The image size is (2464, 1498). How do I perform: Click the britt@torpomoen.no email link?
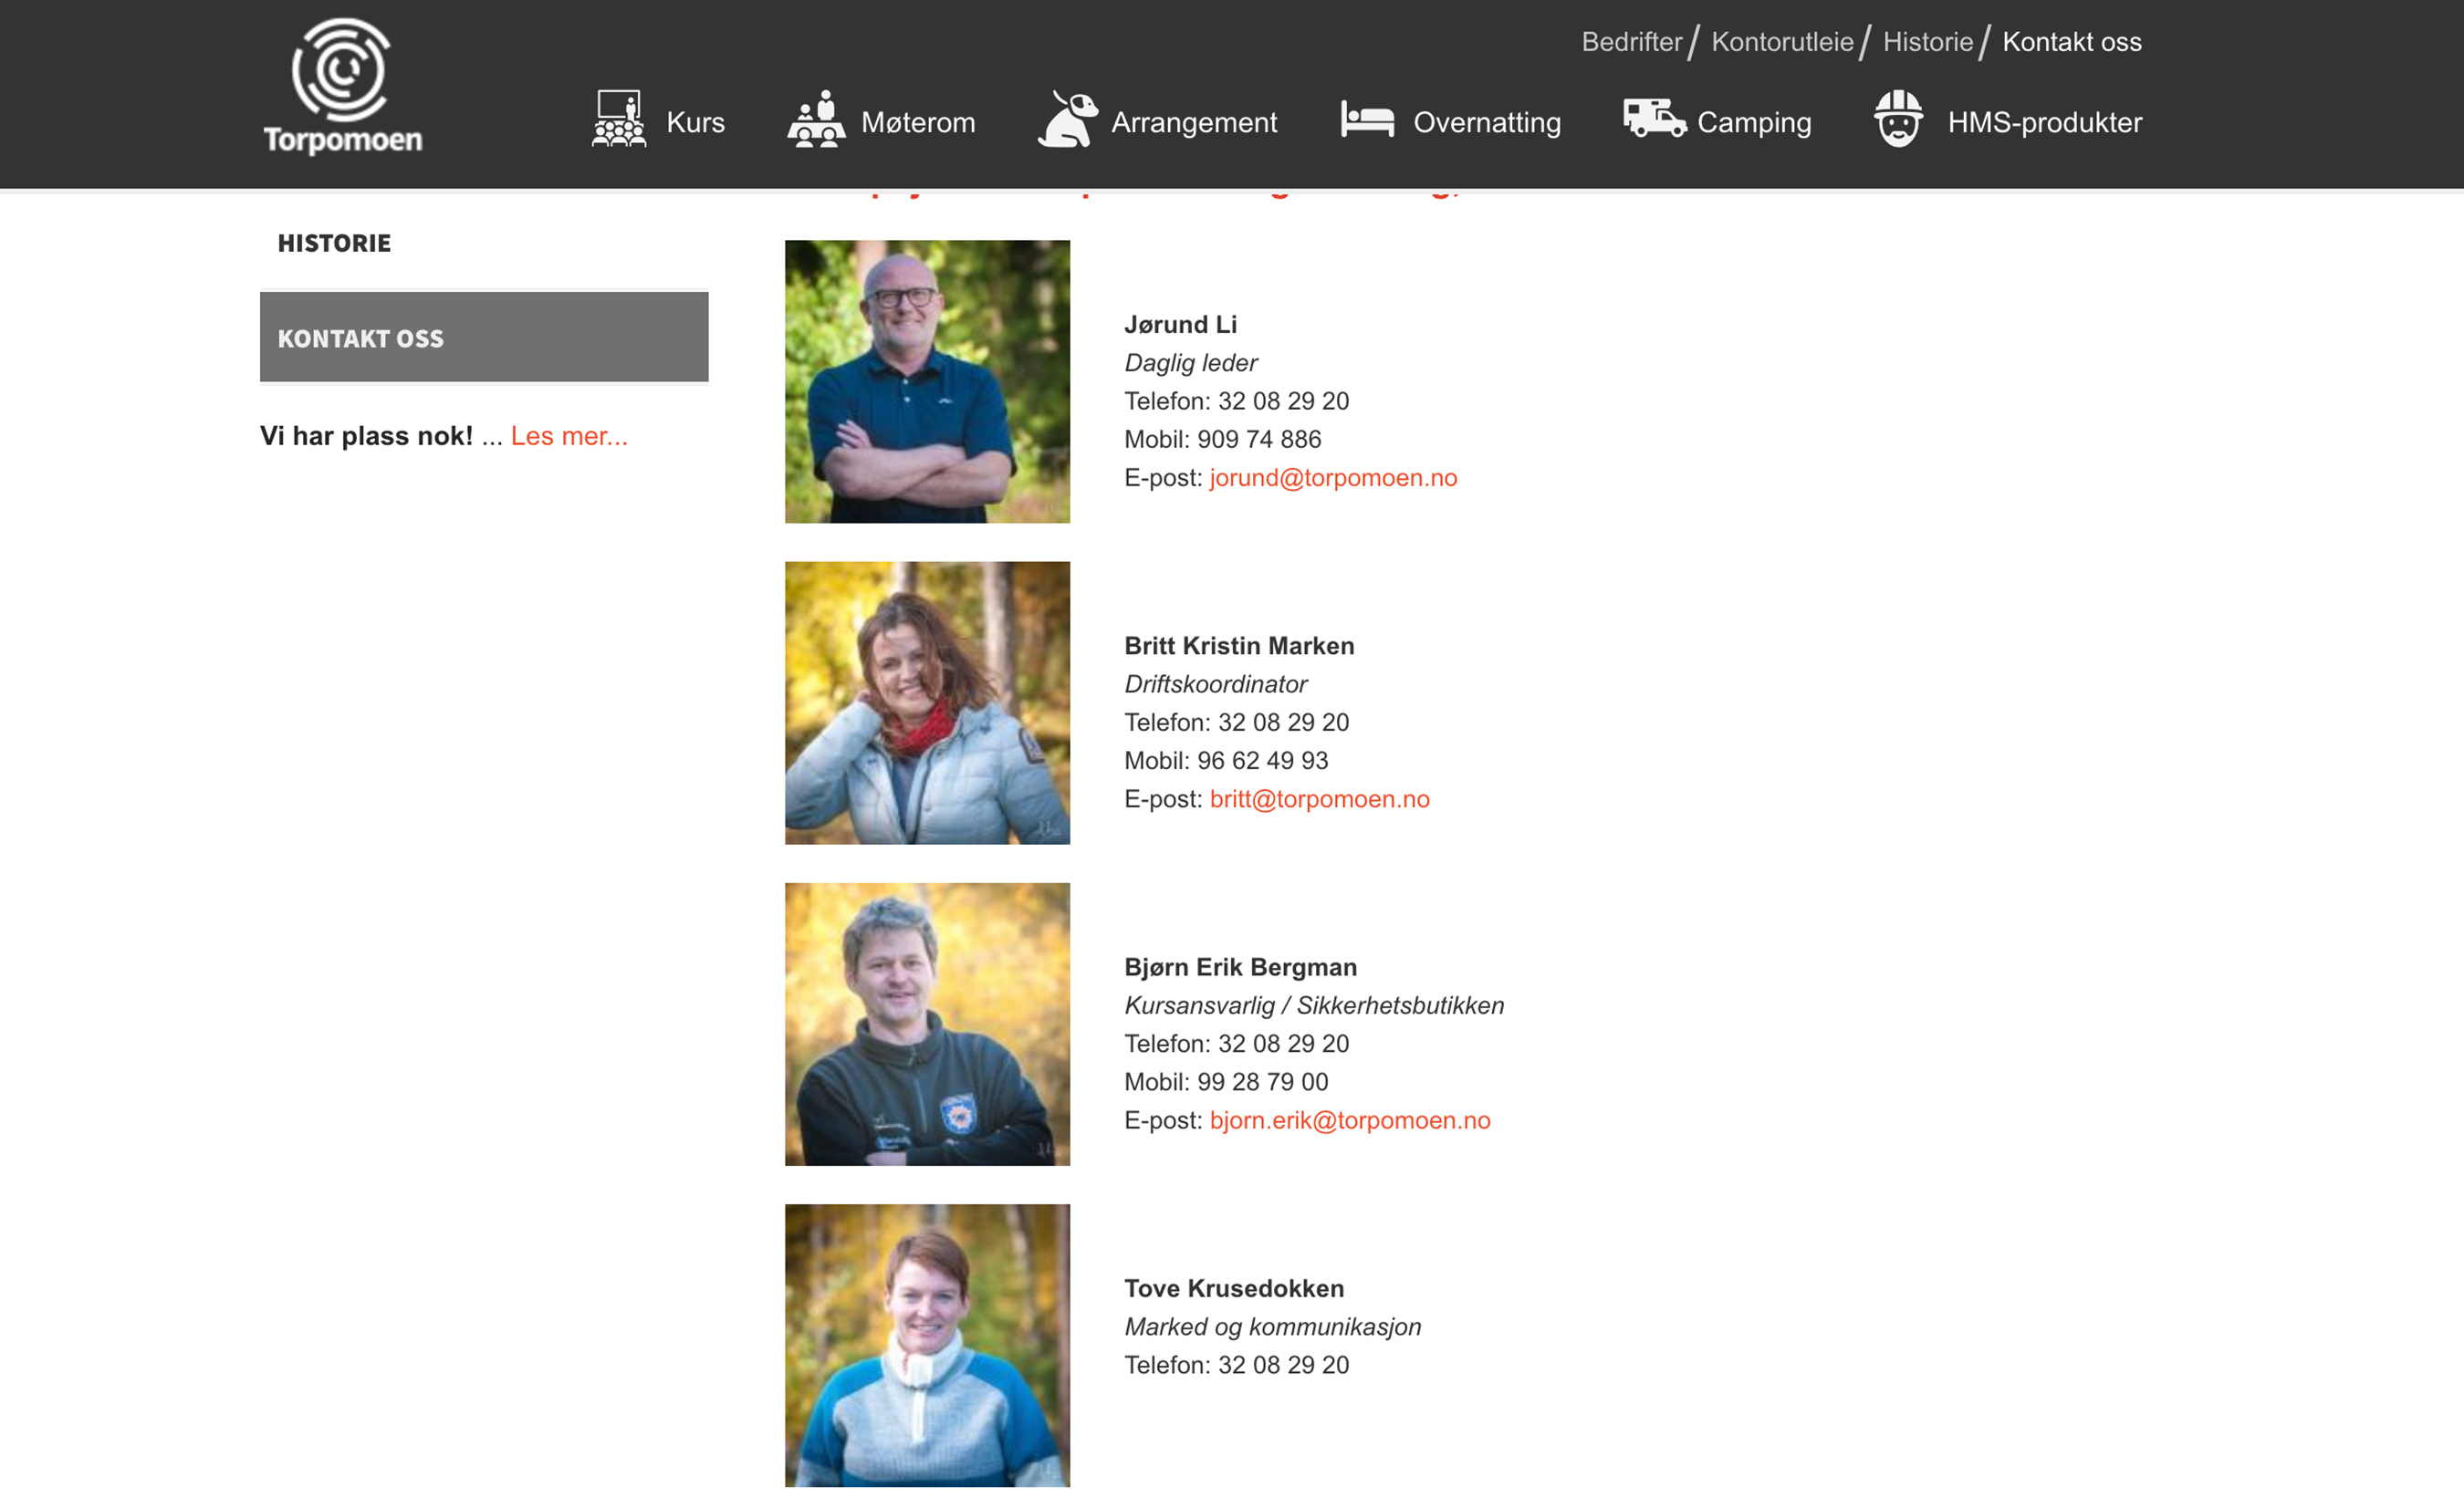click(1319, 799)
